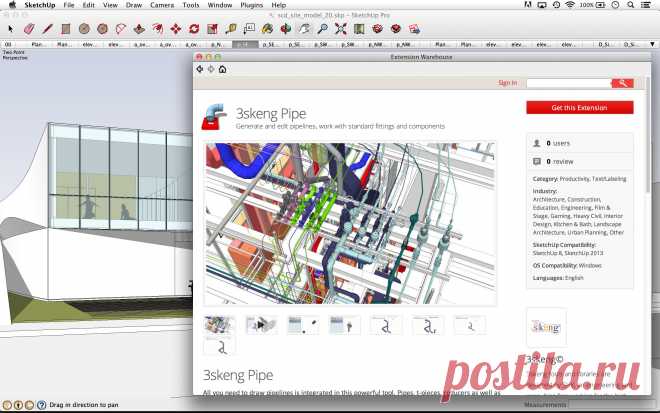The height and width of the screenshot is (413, 660).
Task: Click the Zoom Extents tool
Action: [x=341, y=29]
